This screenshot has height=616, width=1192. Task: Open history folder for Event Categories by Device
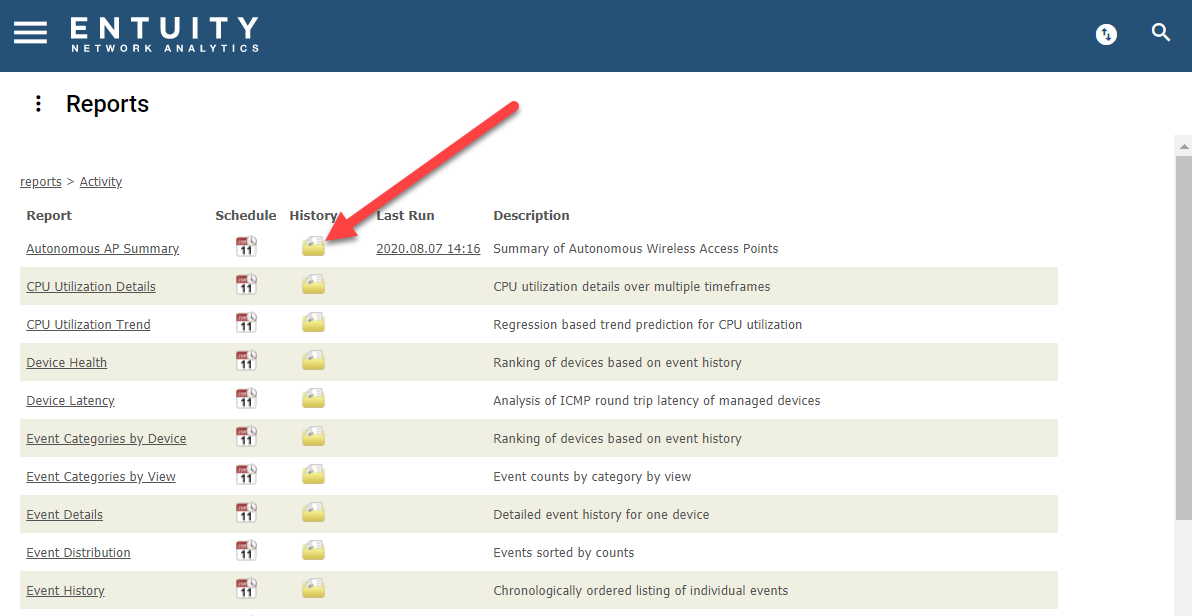313,437
